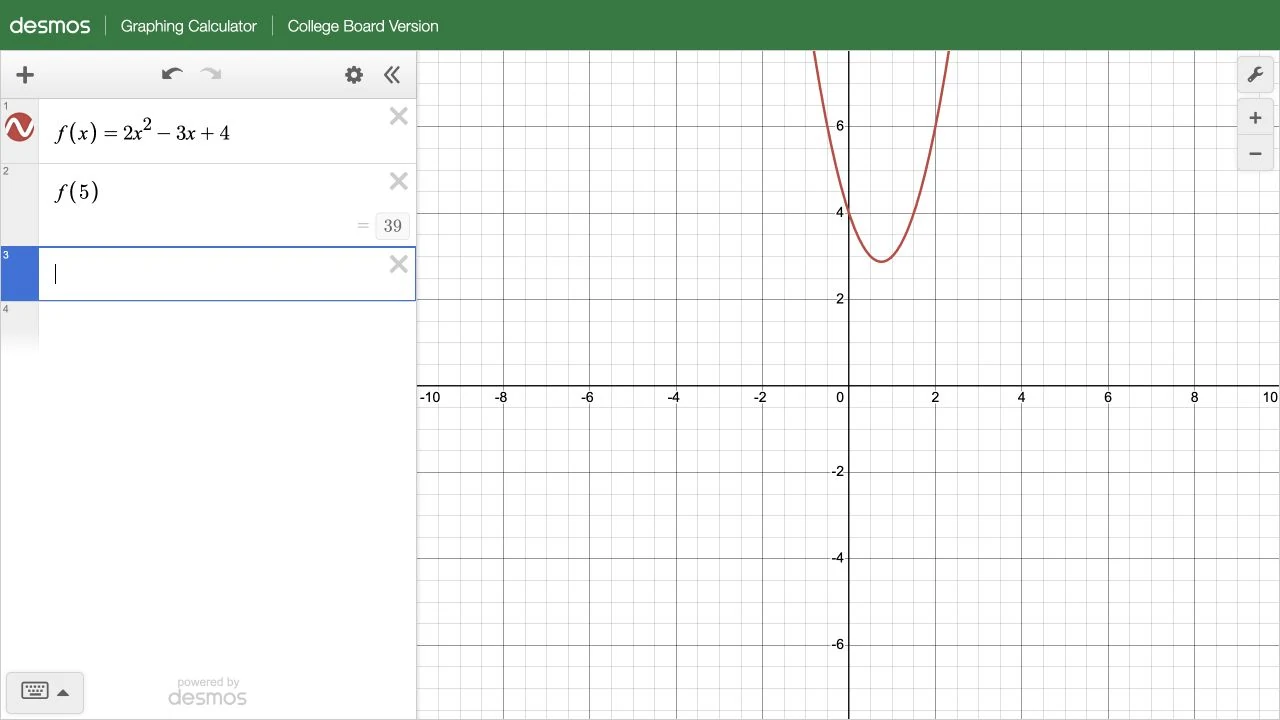Click the 'powered by desmos' link
Screen dimensions: 1280x720
pos(208,692)
